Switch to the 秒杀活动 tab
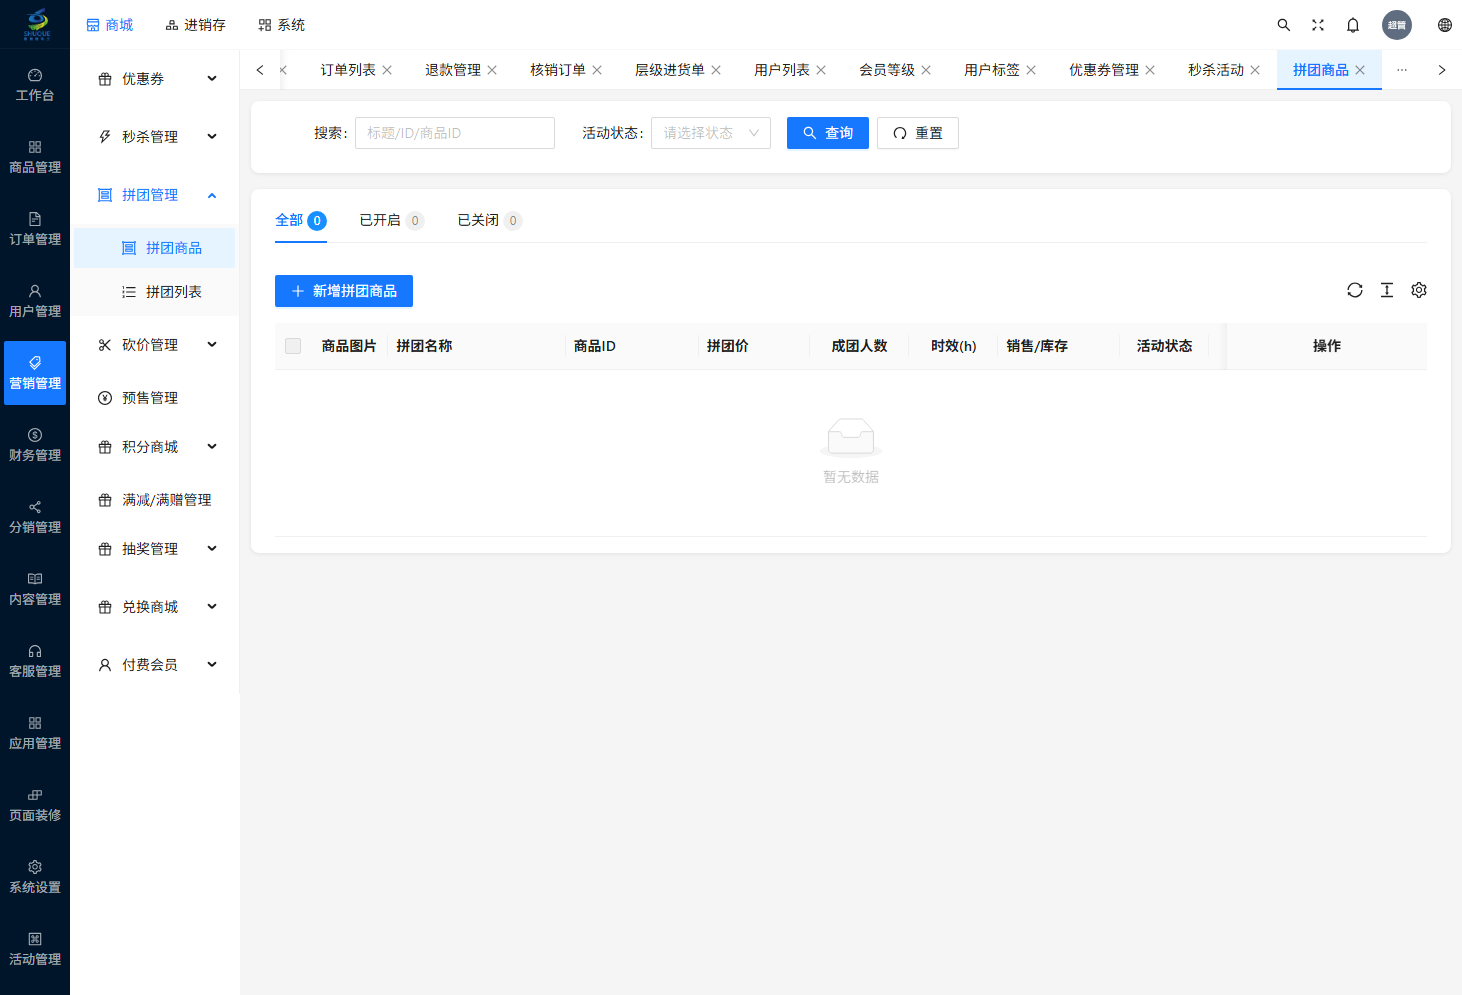This screenshot has width=1462, height=995. pyautogui.click(x=1216, y=70)
